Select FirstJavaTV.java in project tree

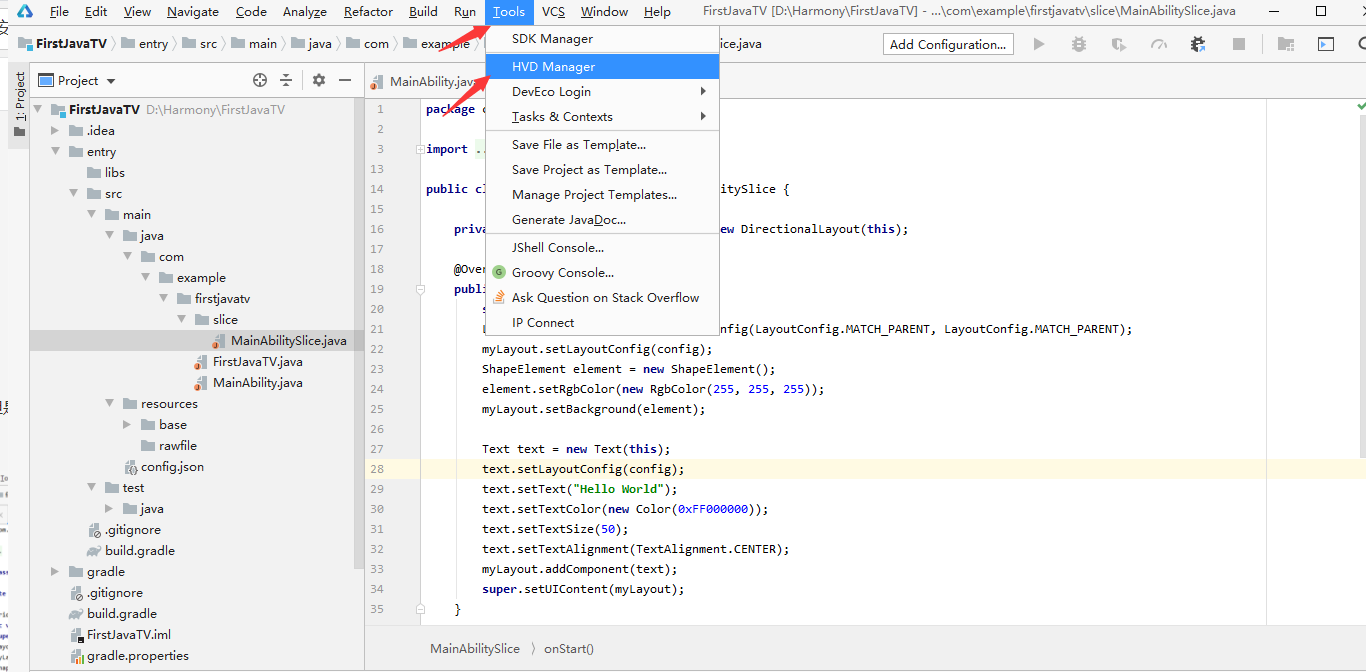(x=258, y=362)
